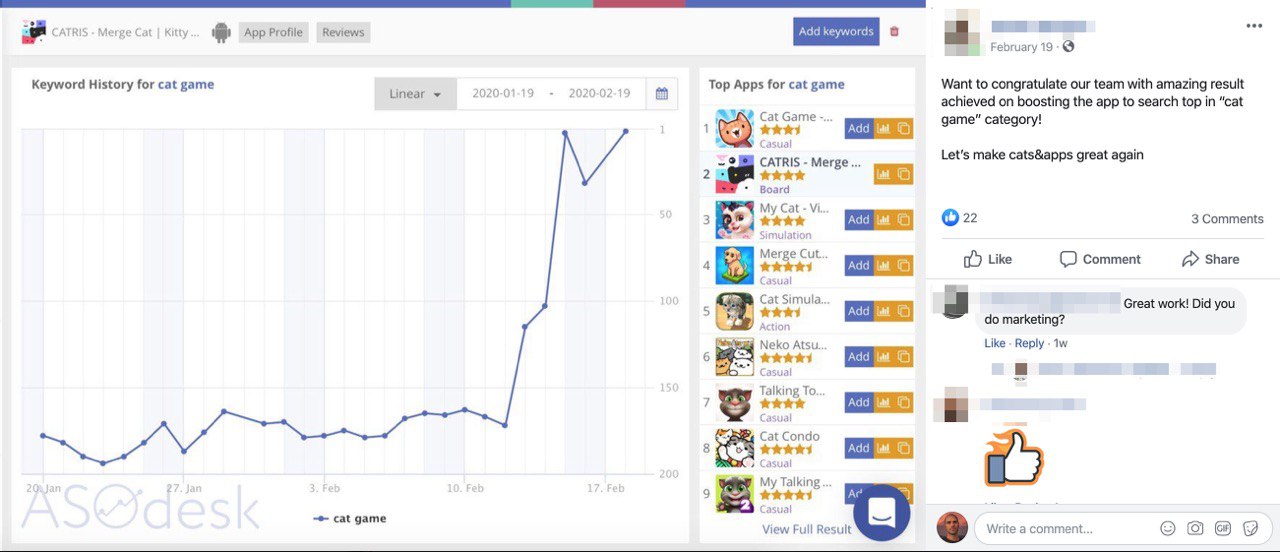Open post options three-dot menu
This screenshot has width=1280, height=552.
click(x=1254, y=26)
